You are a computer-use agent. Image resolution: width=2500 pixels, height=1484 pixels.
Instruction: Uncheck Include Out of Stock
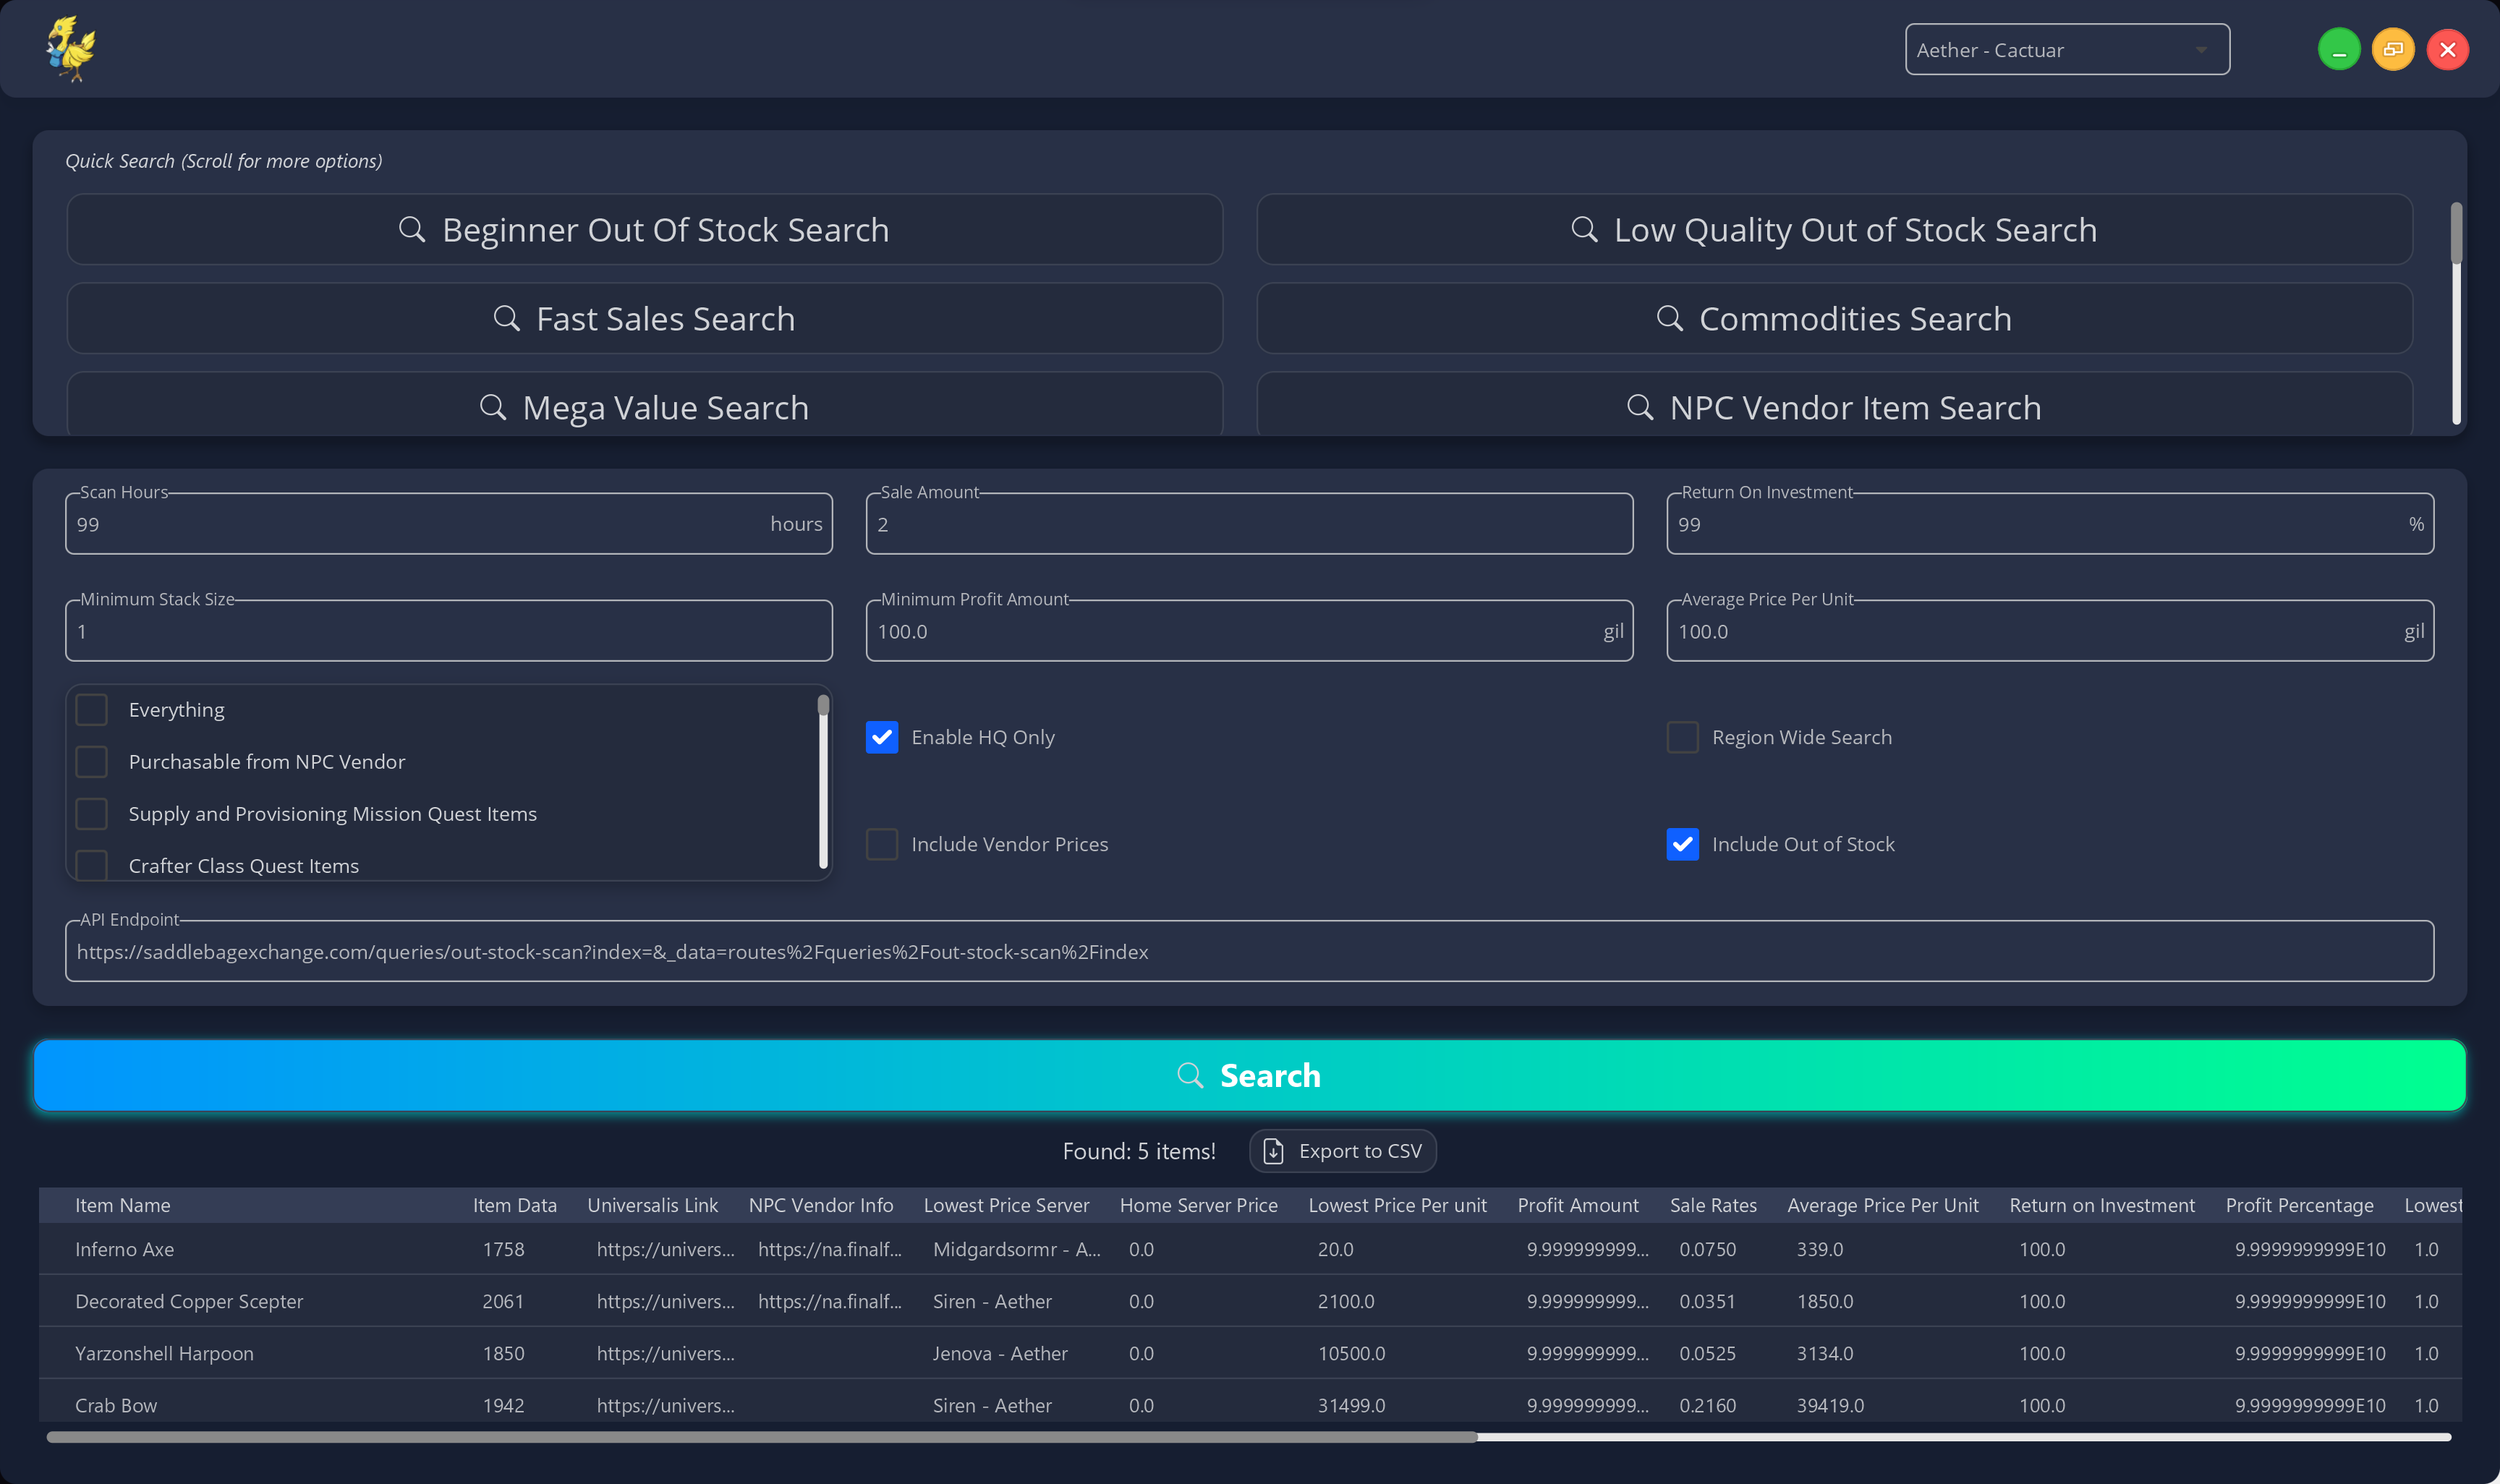(1682, 844)
